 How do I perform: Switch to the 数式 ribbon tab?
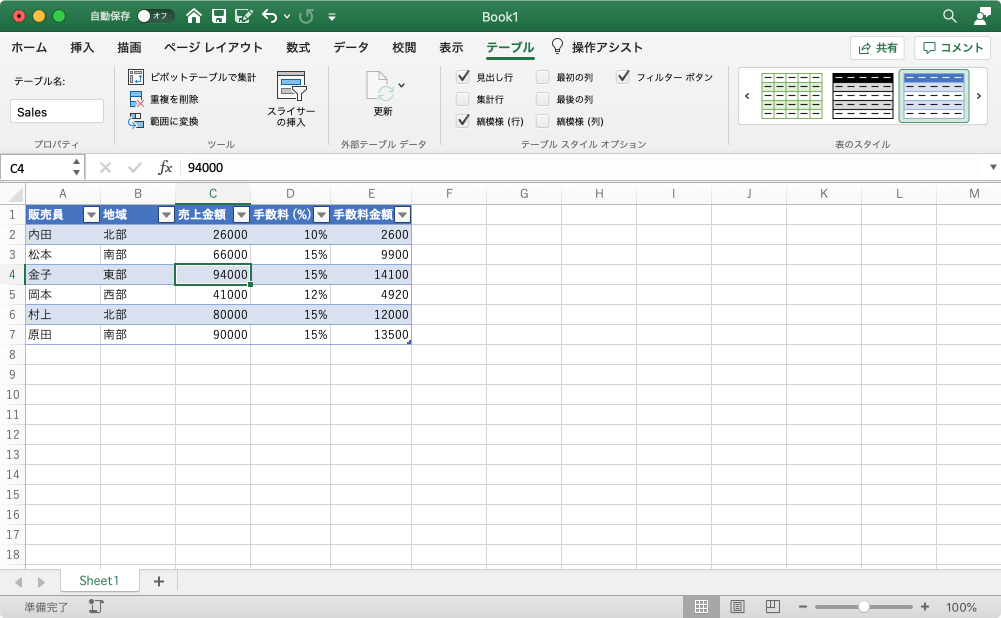click(x=298, y=47)
